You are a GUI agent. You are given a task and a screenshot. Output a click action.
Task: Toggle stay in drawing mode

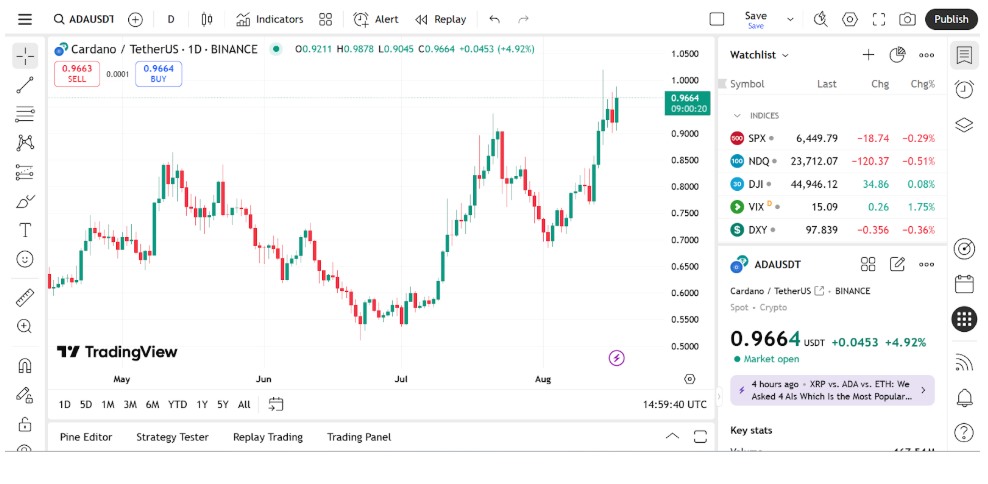tap(25, 395)
